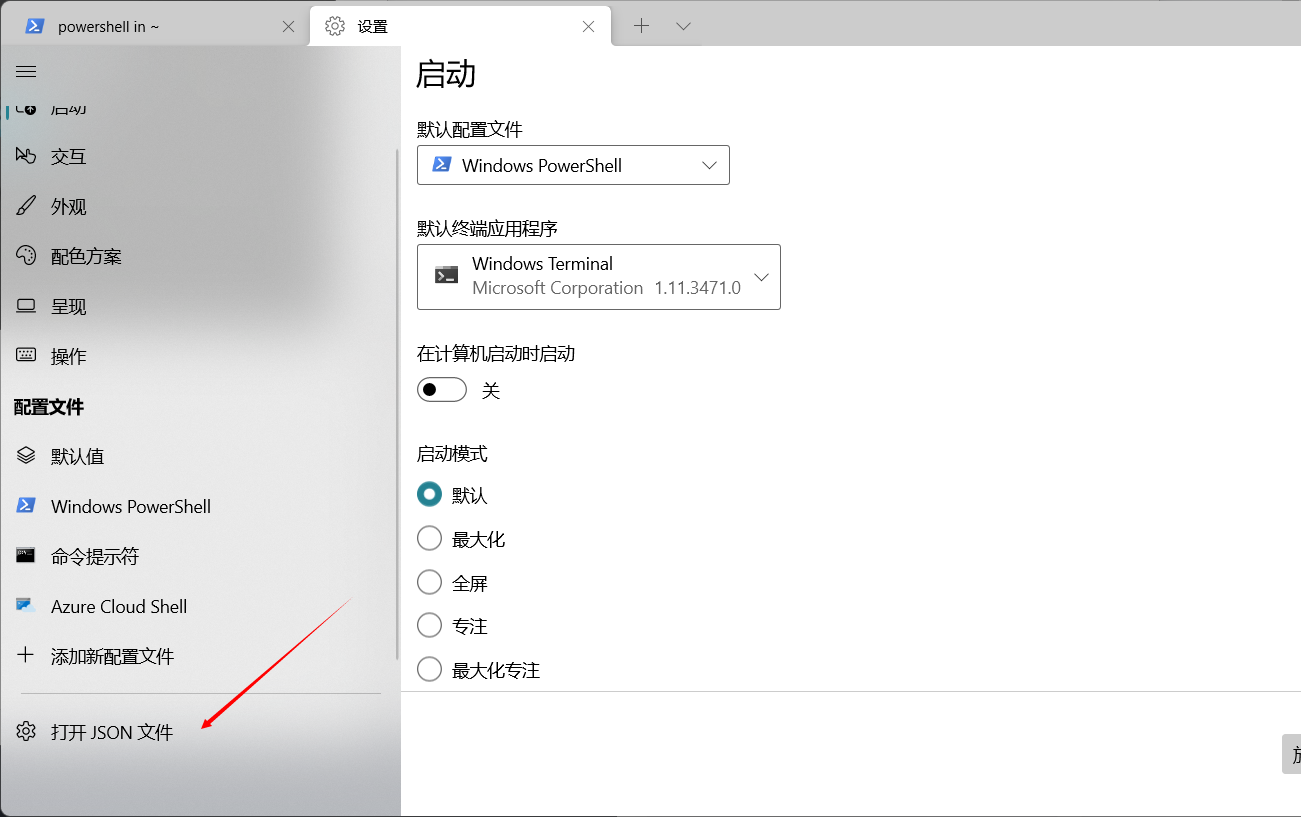The width and height of the screenshot is (1301, 817).
Task: Switch to the powershell in ~ tab
Action: pos(150,27)
